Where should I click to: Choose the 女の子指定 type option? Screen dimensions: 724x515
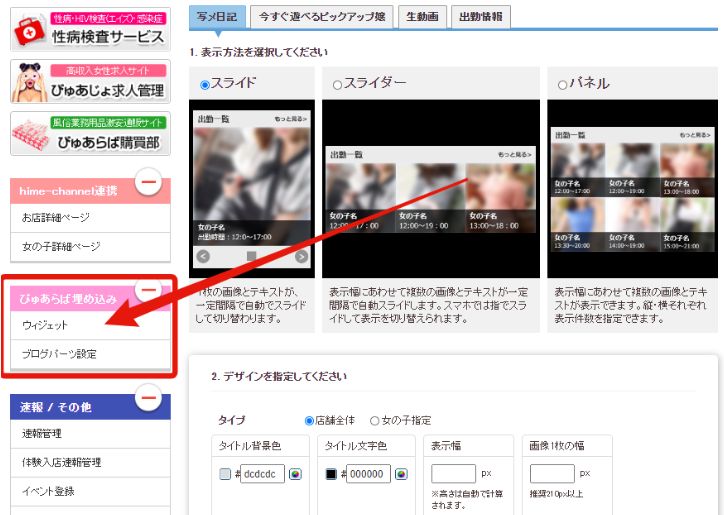coord(374,421)
